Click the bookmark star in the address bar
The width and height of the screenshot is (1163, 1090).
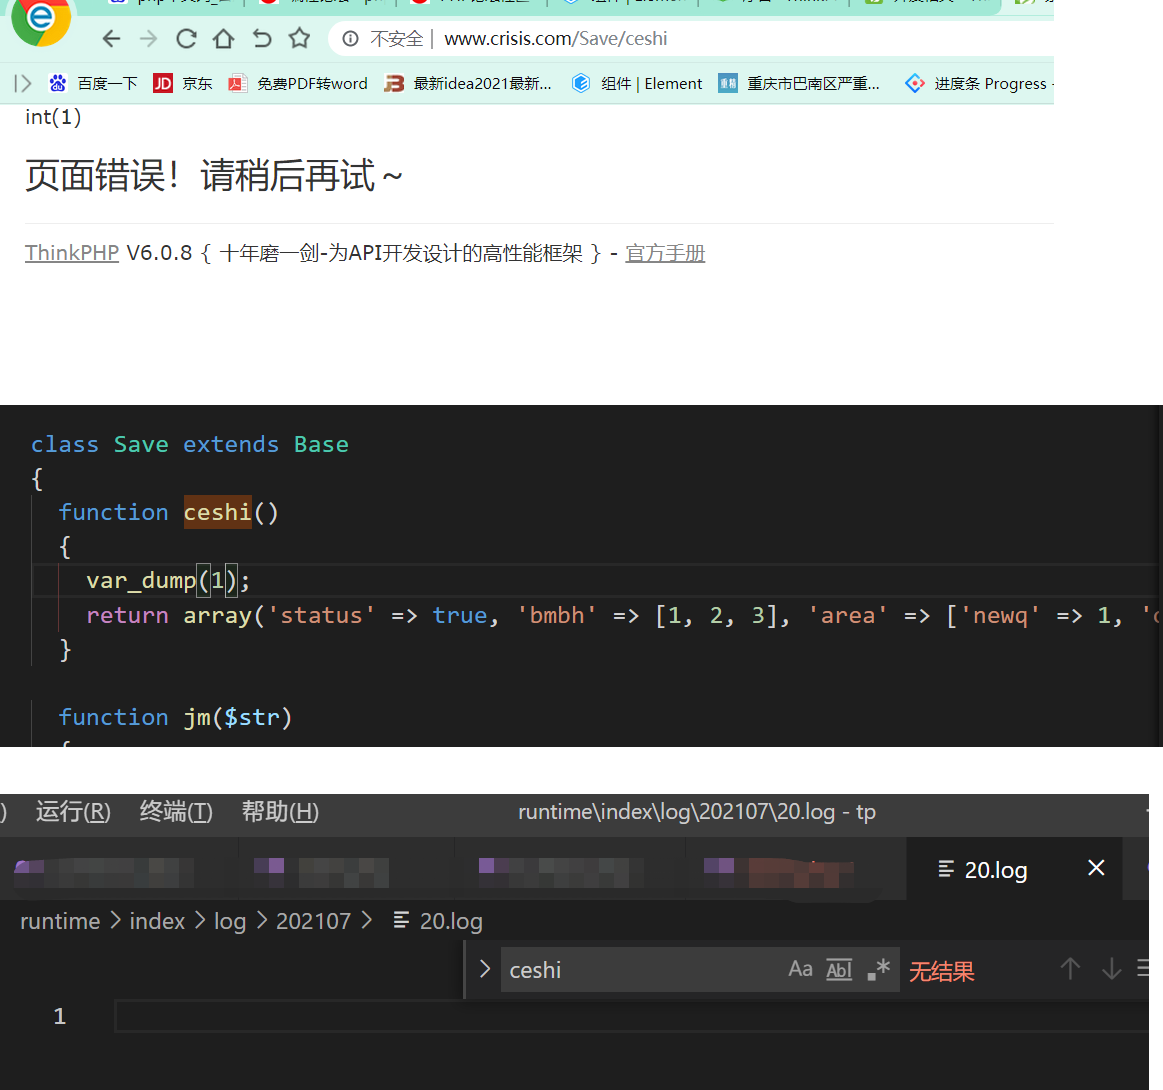pyautogui.click(x=299, y=38)
